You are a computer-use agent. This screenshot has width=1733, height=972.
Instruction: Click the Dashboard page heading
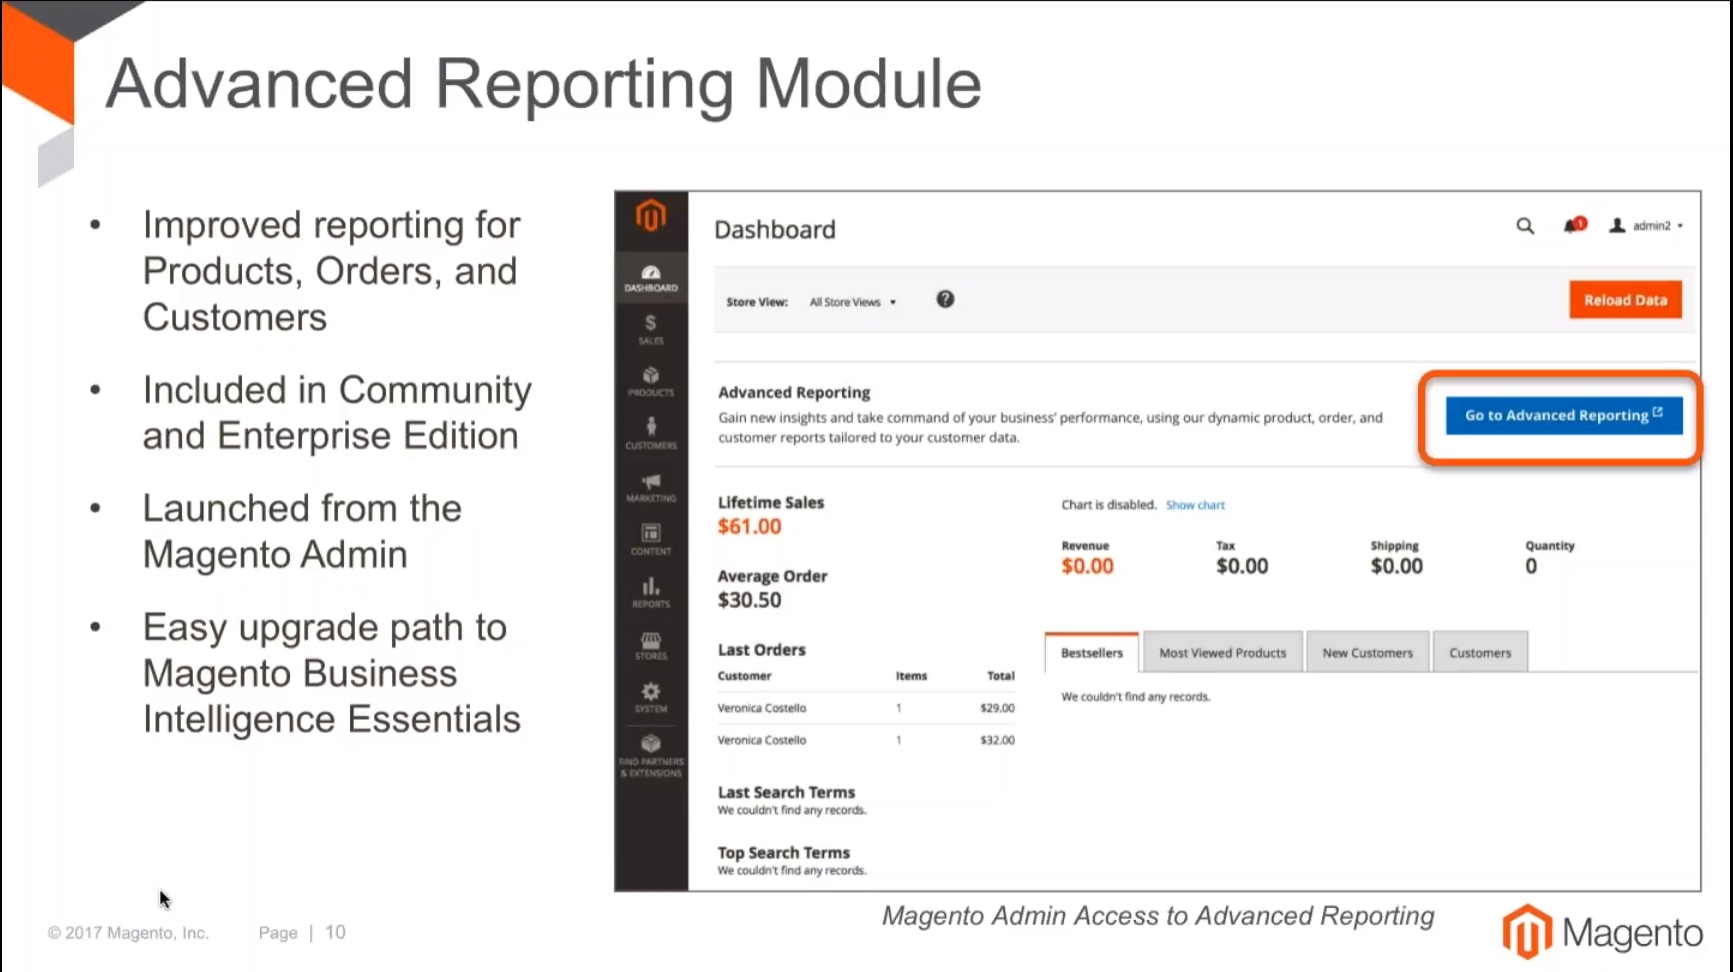[775, 230]
